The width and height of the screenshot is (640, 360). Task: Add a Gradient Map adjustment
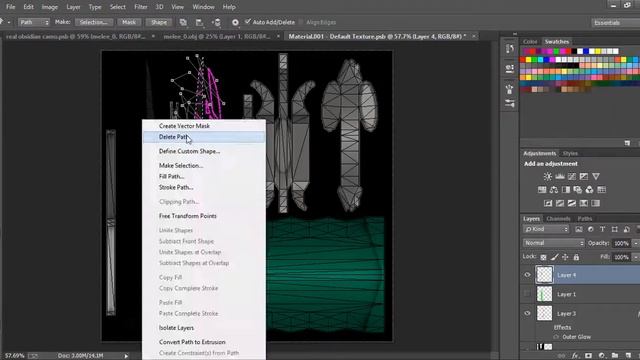point(596,203)
